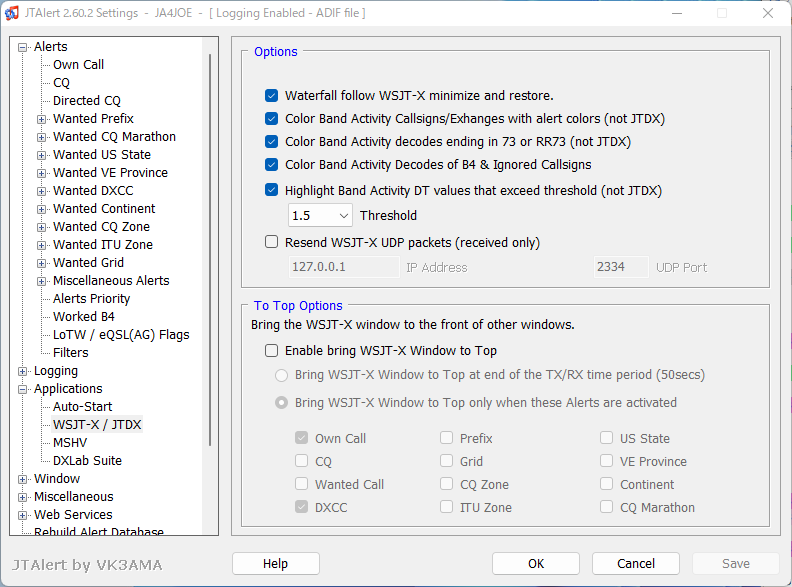This screenshot has height=587, width=792.
Task: Open Auto-Start under Applications
Action: 82,407
